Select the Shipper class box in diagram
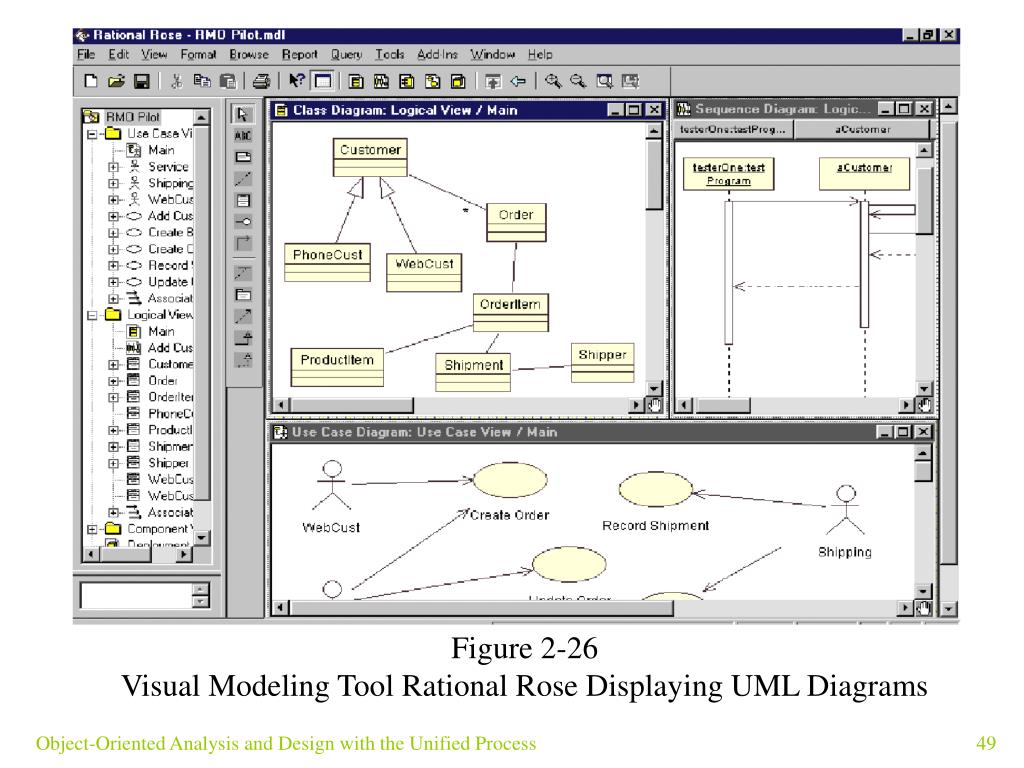Screen dimensions: 1024x768 602,362
